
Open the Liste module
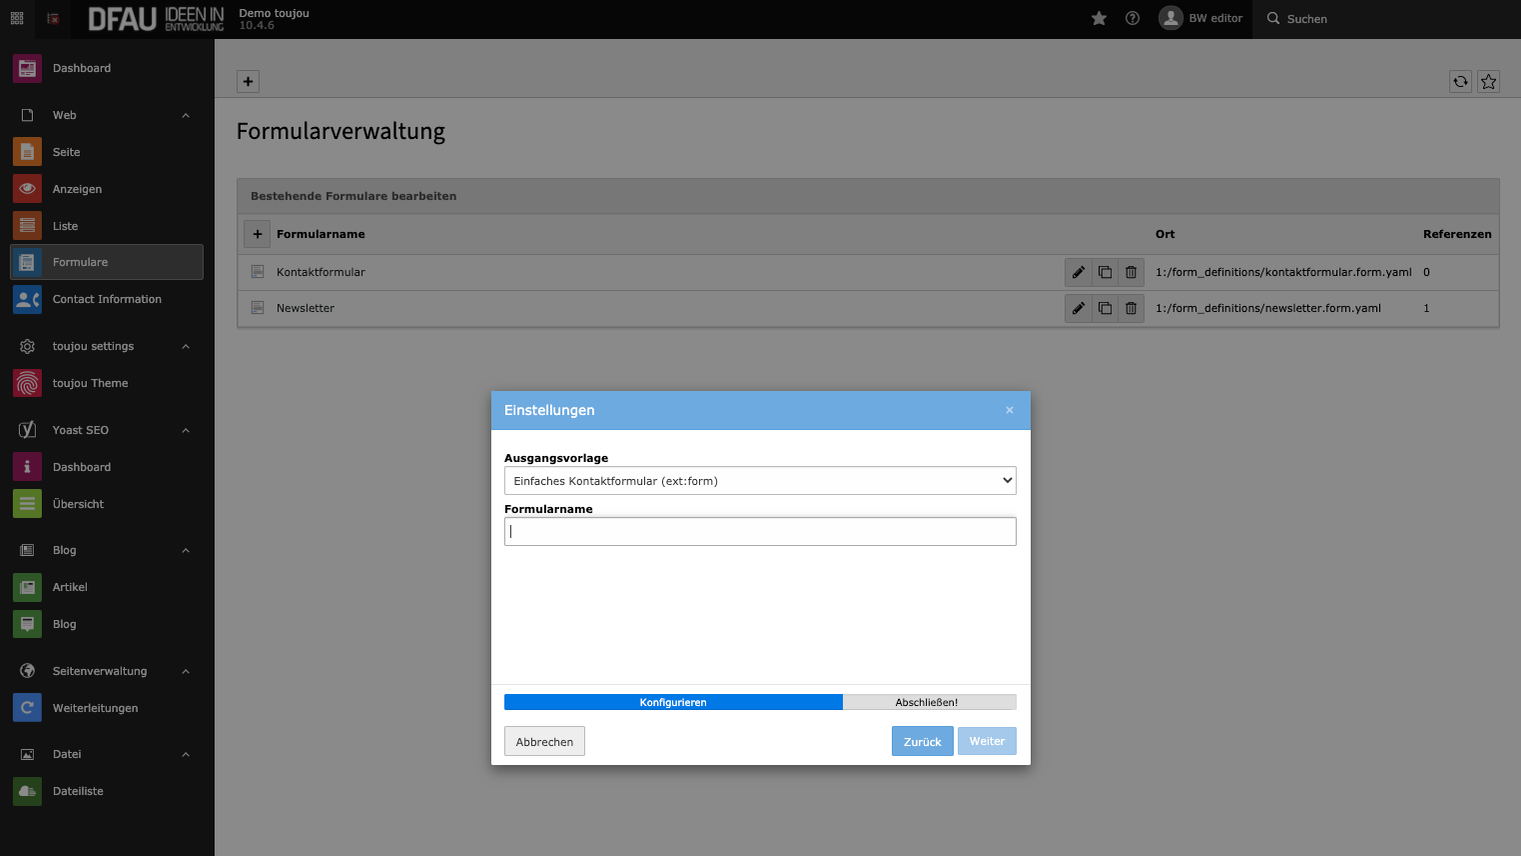(x=65, y=226)
